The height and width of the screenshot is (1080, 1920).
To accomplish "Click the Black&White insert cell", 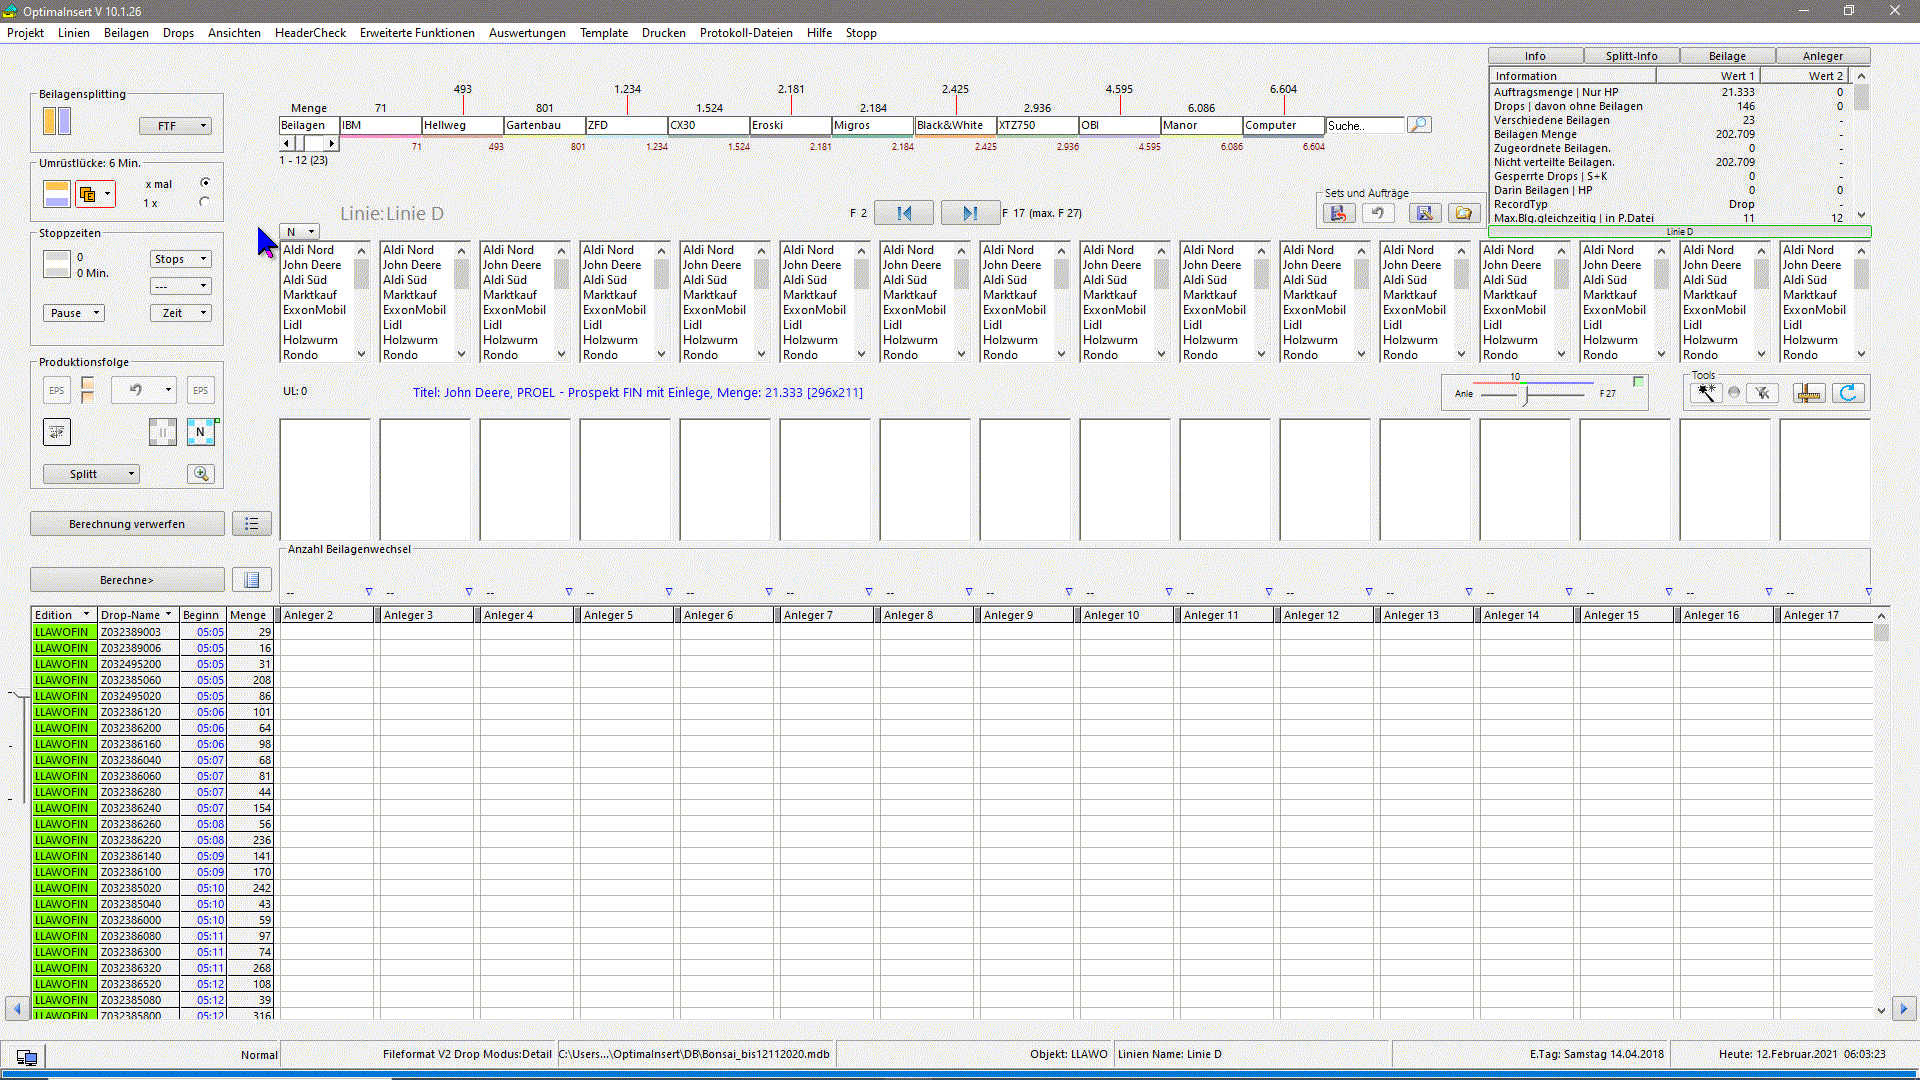I will [954, 126].
